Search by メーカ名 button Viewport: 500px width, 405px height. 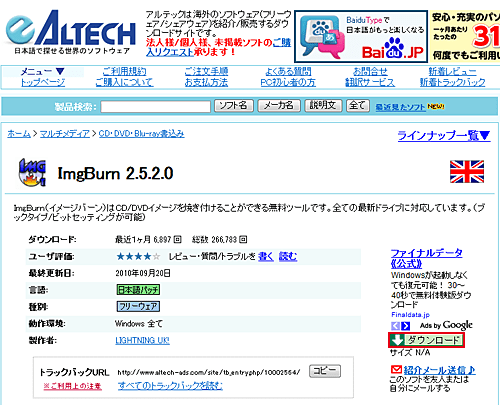[x=279, y=106]
